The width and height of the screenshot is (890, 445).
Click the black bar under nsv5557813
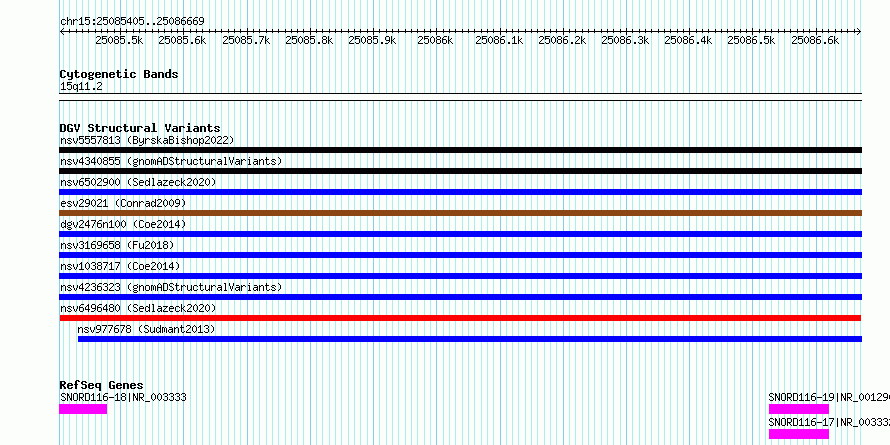point(460,150)
